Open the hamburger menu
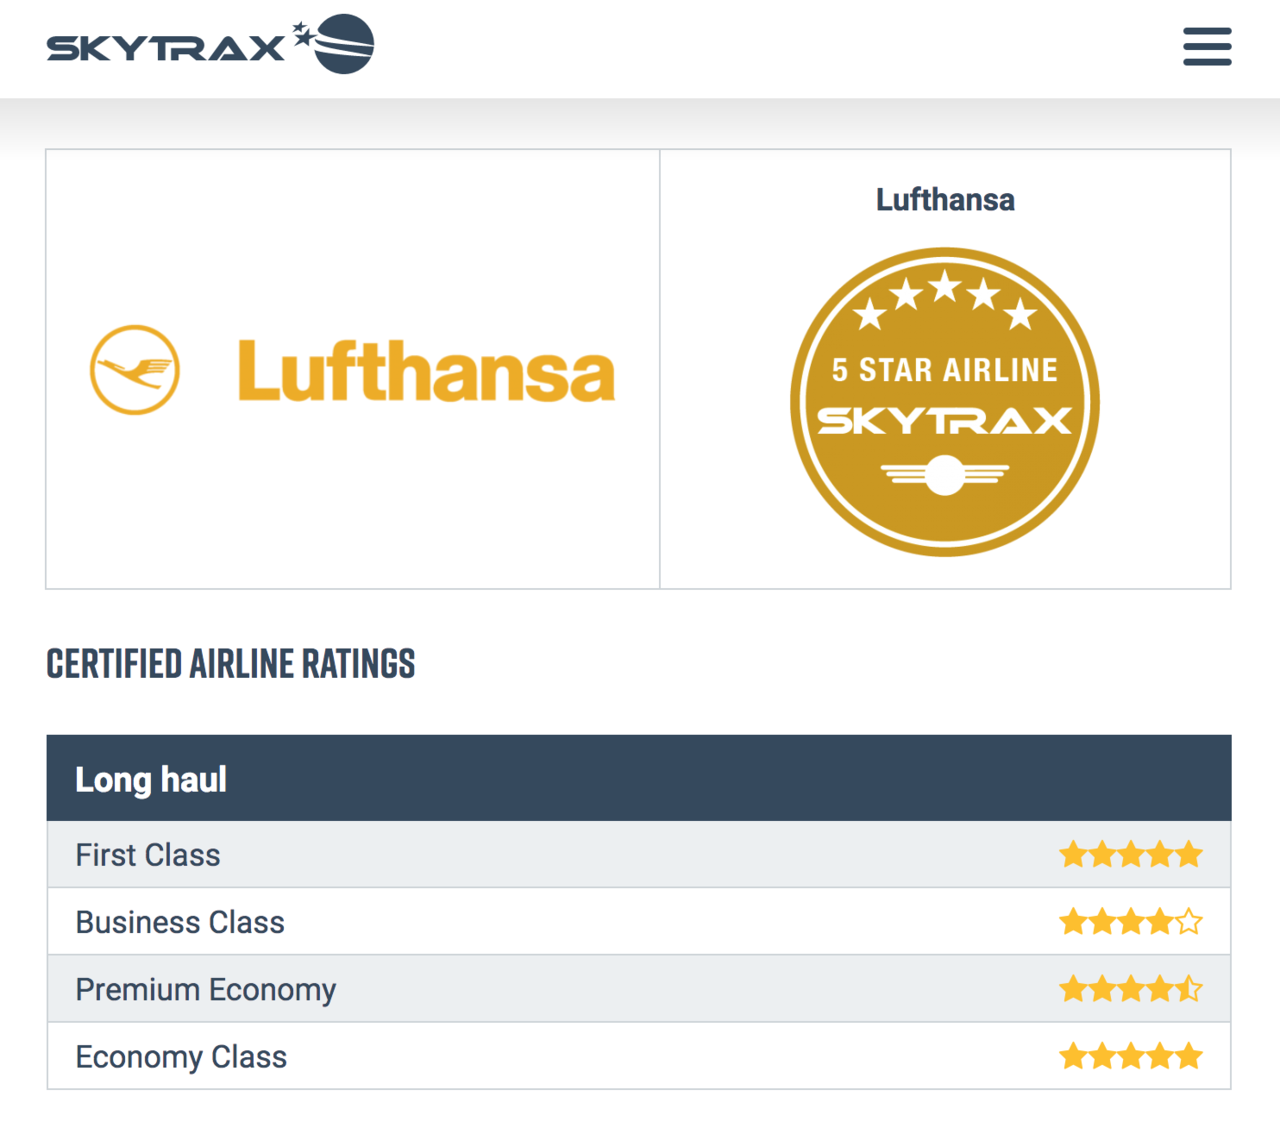This screenshot has height=1134, width=1280. click(x=1207, y=46)
